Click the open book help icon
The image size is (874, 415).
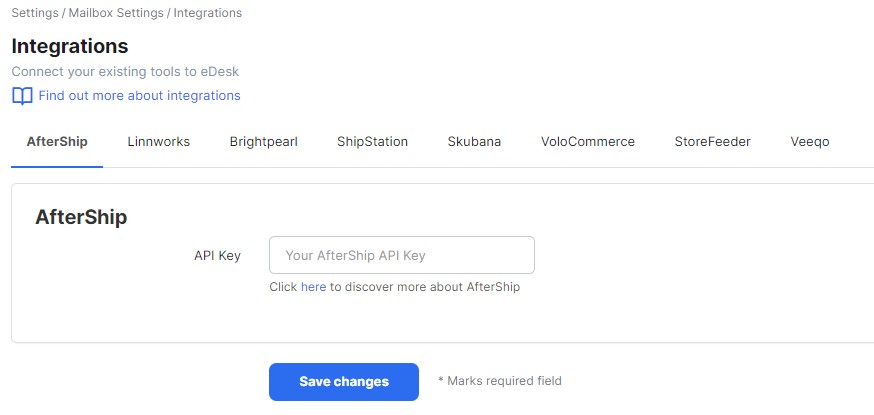[x=22, y=96]
